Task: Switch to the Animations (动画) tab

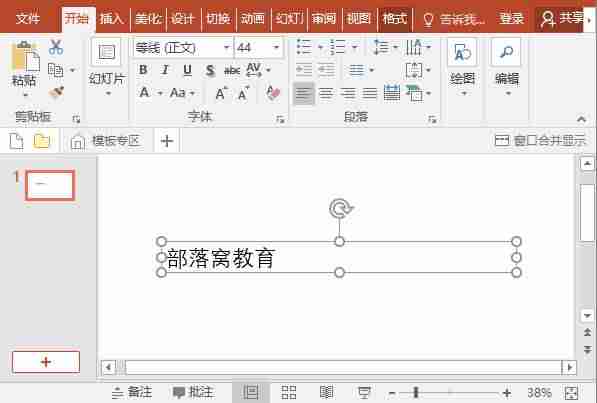Action: click(x=253, y=18)
